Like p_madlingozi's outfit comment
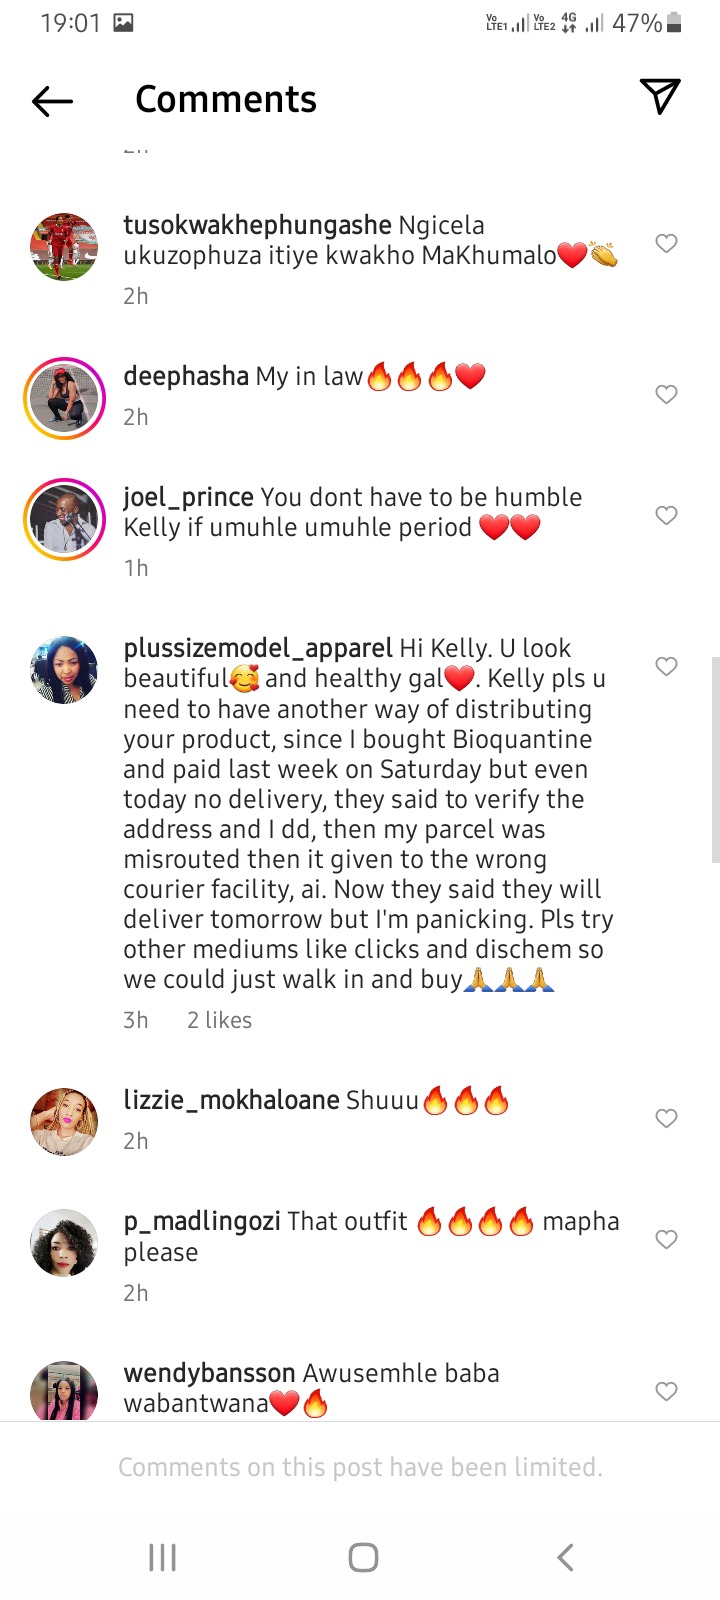The width and height of the screenshot is (720, 1600). pyautogui.click(x=666, y=1239)
